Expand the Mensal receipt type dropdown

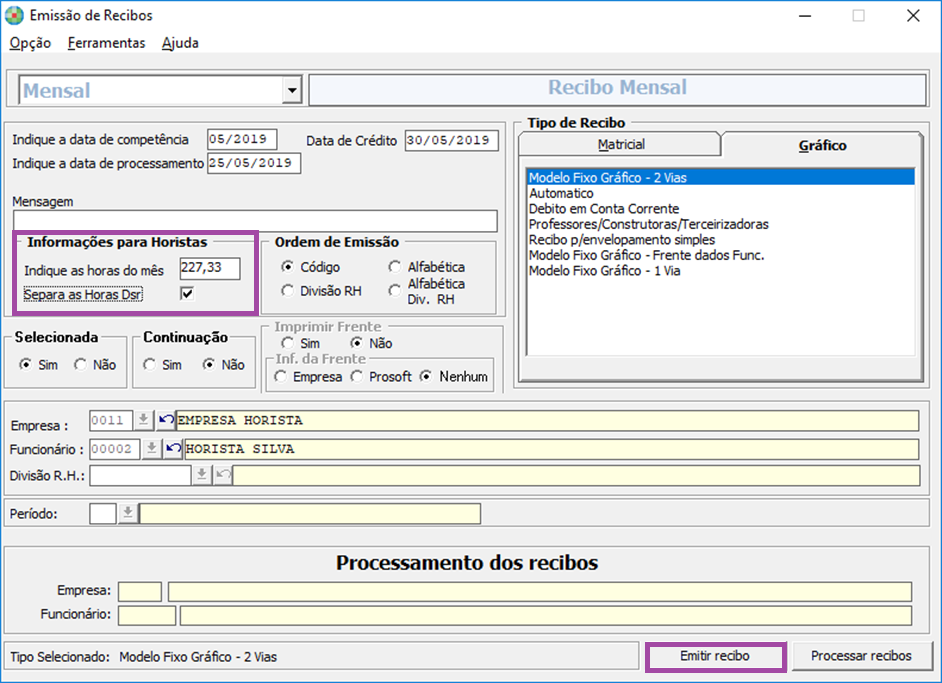(292, 91)
